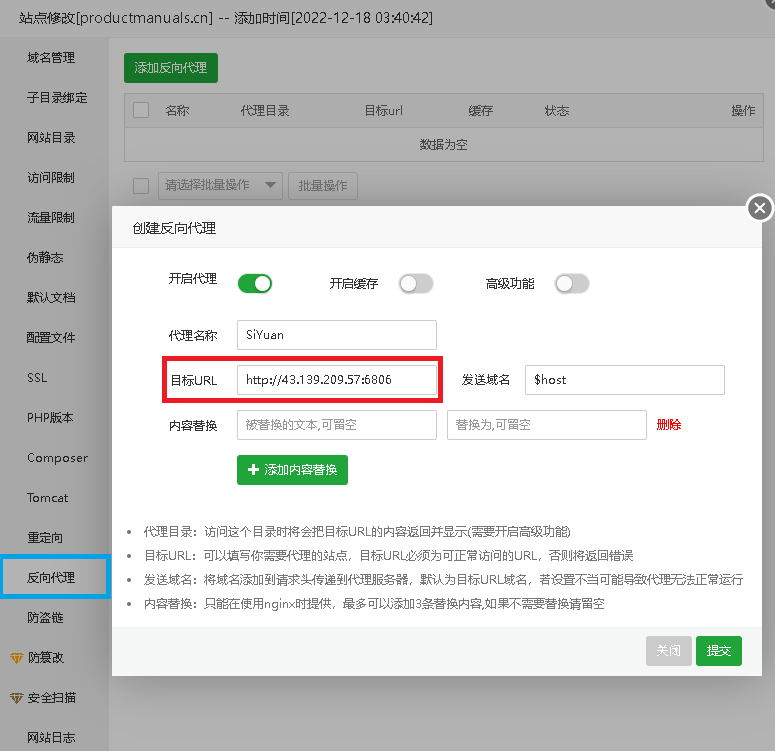Click the 数据为空 table message
Screen dimensions: 775x751
[x=443, y=144]
